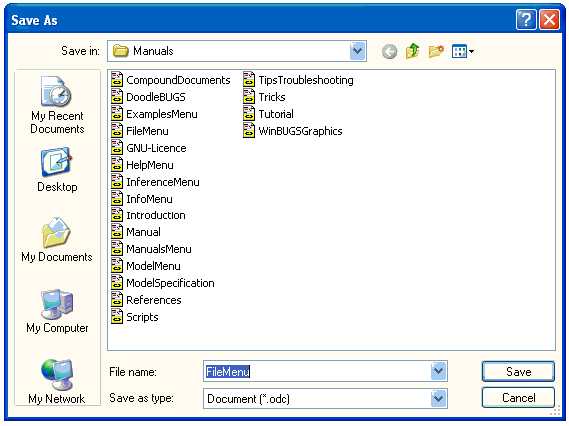Click the InferenceMenu file name text
569x426 pixels.
click(163, 182)
